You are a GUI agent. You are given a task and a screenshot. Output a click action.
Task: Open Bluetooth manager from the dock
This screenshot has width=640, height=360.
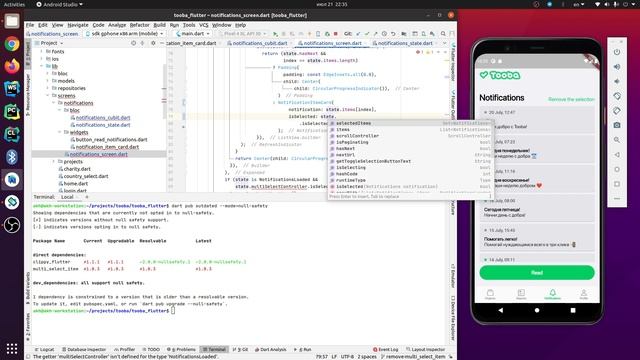tap(12, 157)
